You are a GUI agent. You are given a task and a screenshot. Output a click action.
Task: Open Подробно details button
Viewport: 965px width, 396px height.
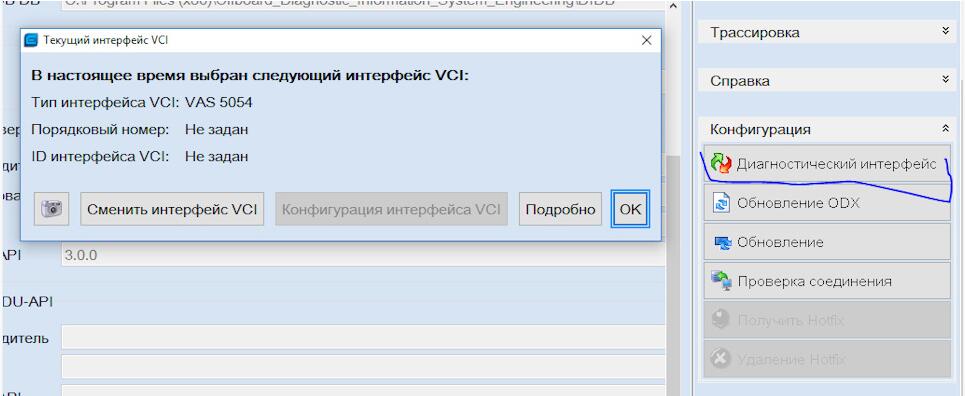(560, 209)
